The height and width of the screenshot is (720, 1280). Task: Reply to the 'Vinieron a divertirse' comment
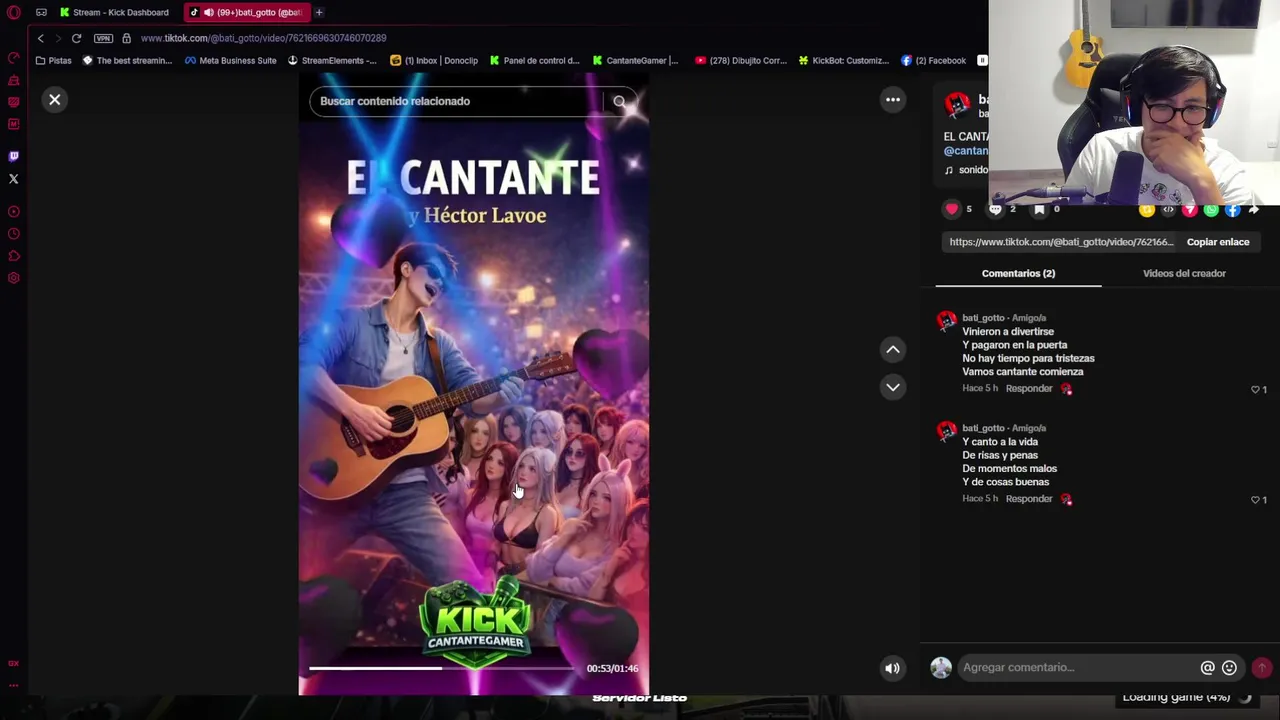[x=1029, y=388]
